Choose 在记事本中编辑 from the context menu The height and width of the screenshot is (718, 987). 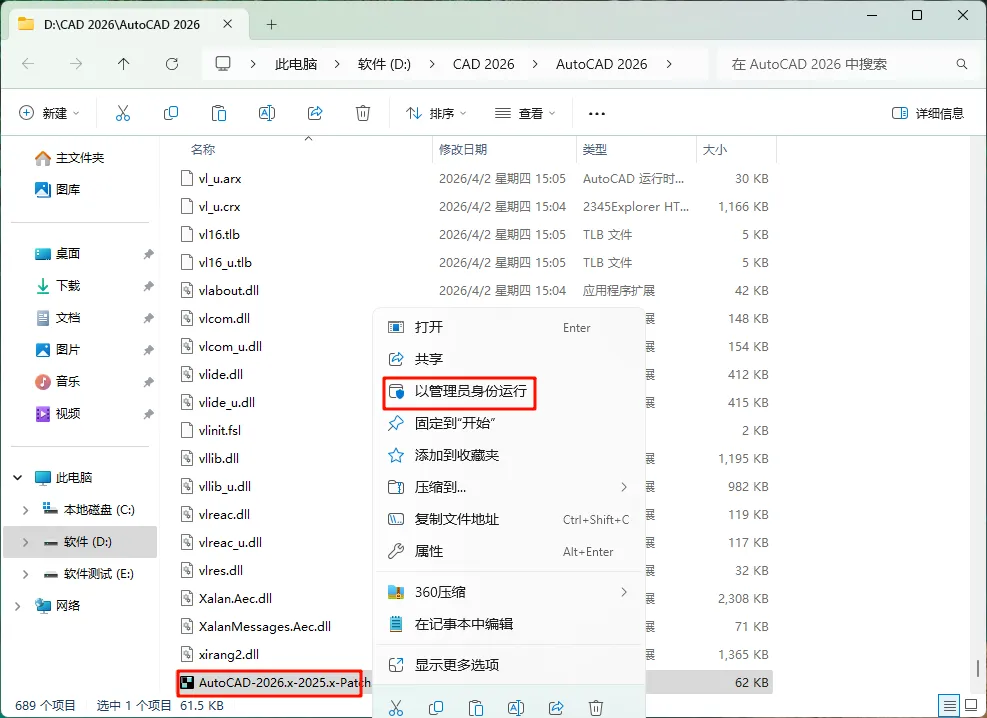pos(509,624)
